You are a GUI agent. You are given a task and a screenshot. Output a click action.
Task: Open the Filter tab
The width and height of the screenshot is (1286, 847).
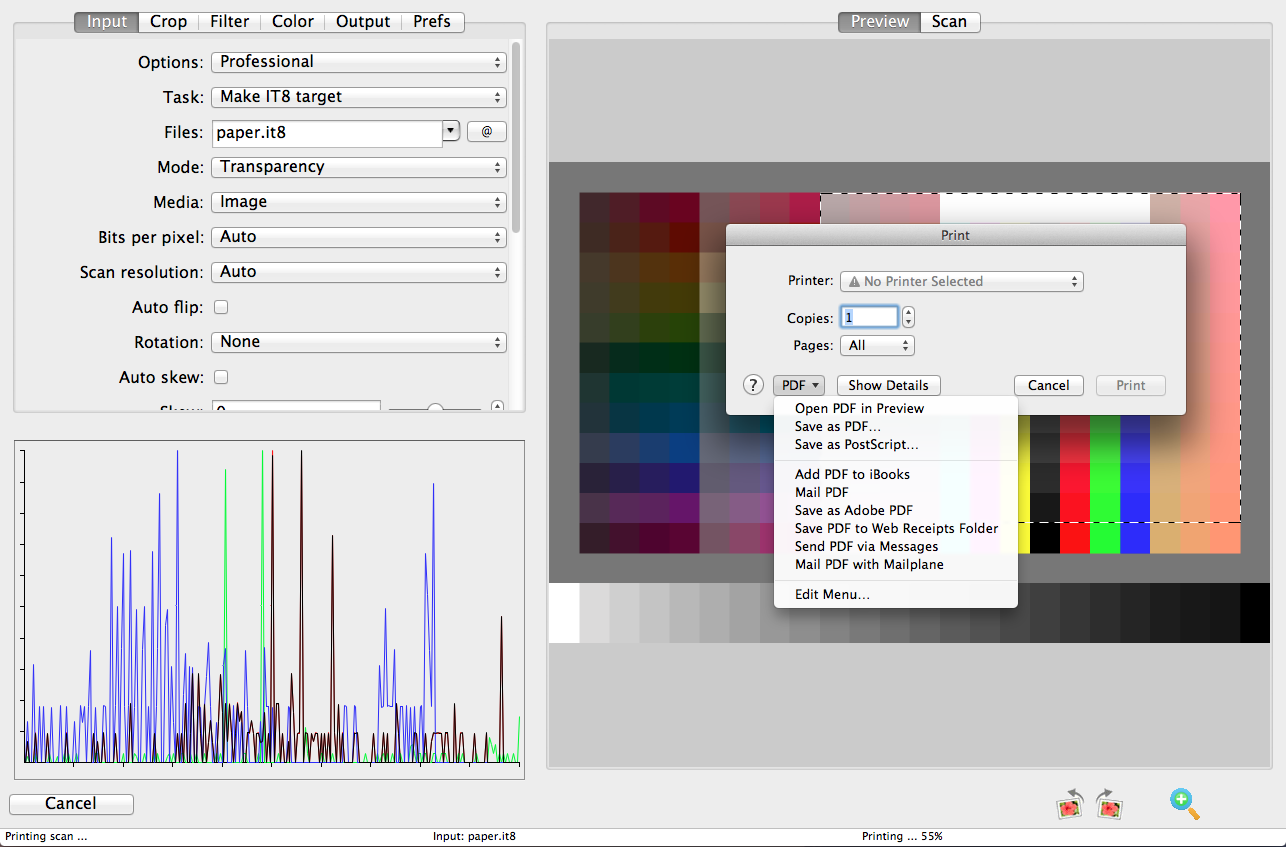(230, 21)
